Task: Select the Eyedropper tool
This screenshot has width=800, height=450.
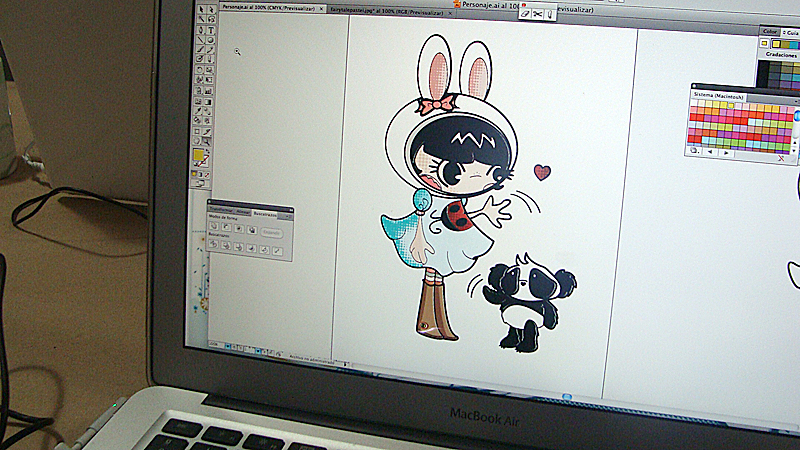Action: (x=198, y=111)
